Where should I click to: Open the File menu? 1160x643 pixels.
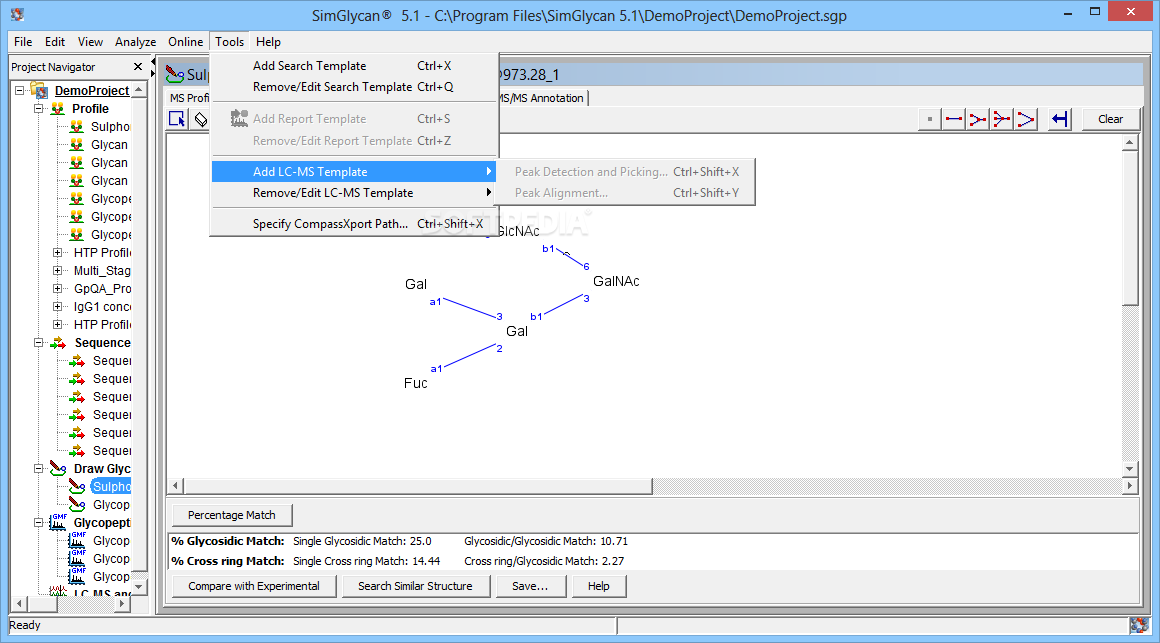click(x=23, y=42)
